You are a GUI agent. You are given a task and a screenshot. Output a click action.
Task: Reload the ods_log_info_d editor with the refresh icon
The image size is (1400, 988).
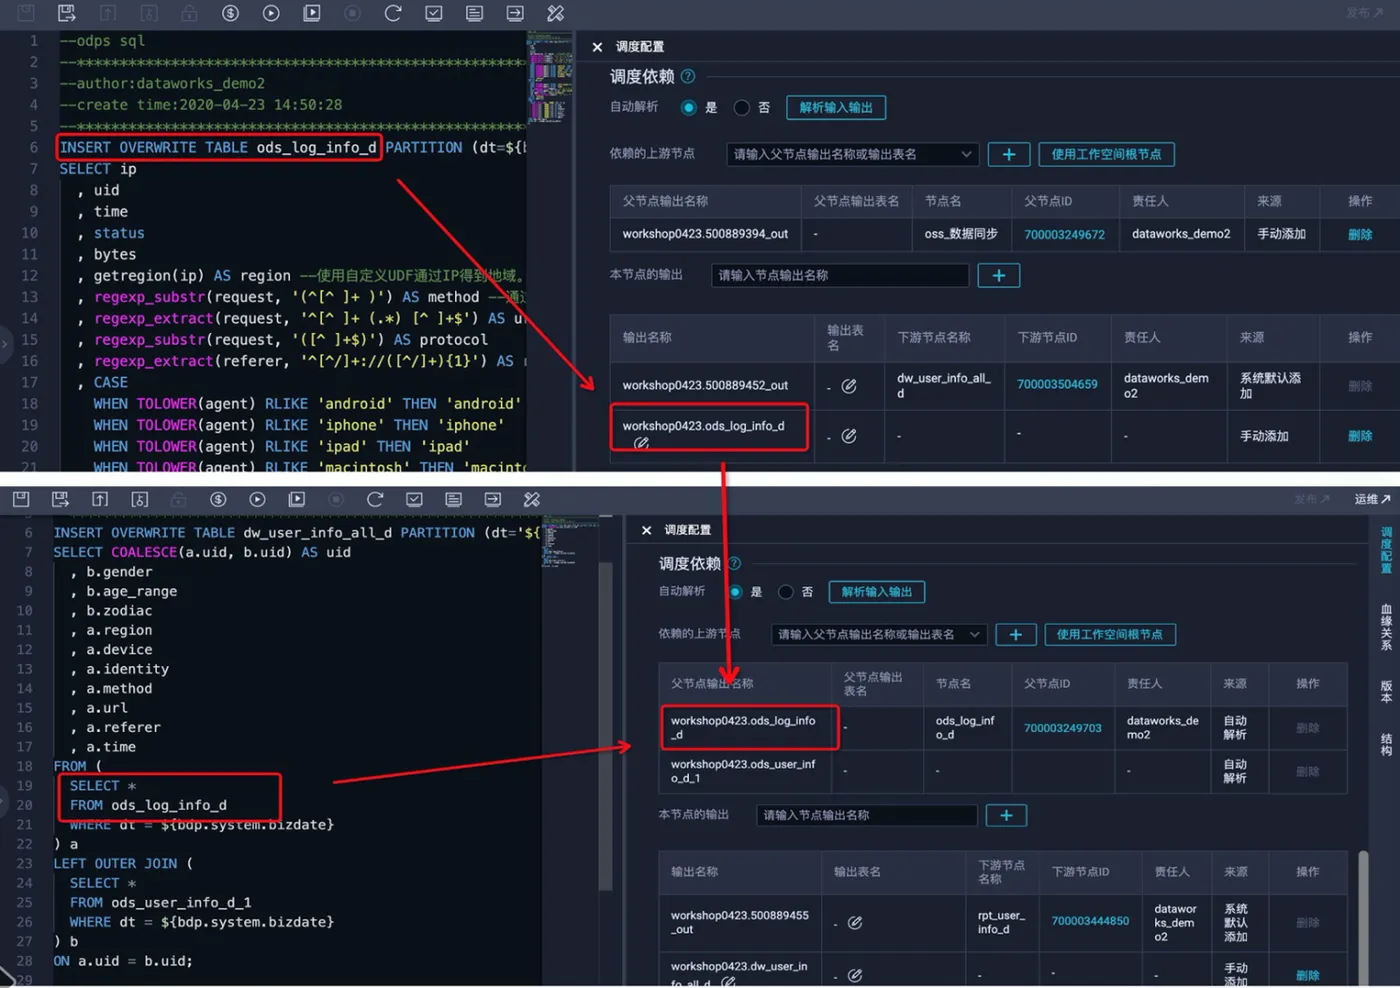tap(393, 13)
